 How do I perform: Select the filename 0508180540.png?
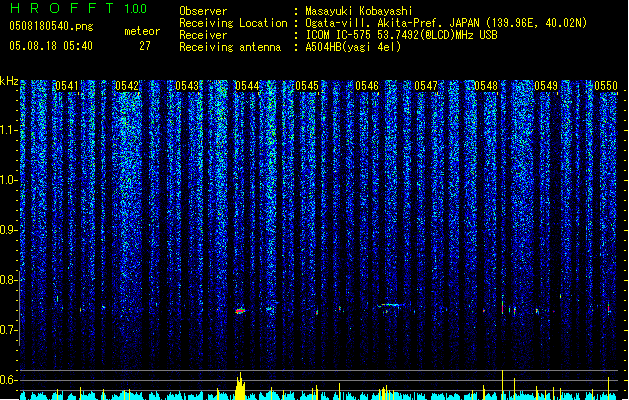pyautogui.click(x=51, y=26)
